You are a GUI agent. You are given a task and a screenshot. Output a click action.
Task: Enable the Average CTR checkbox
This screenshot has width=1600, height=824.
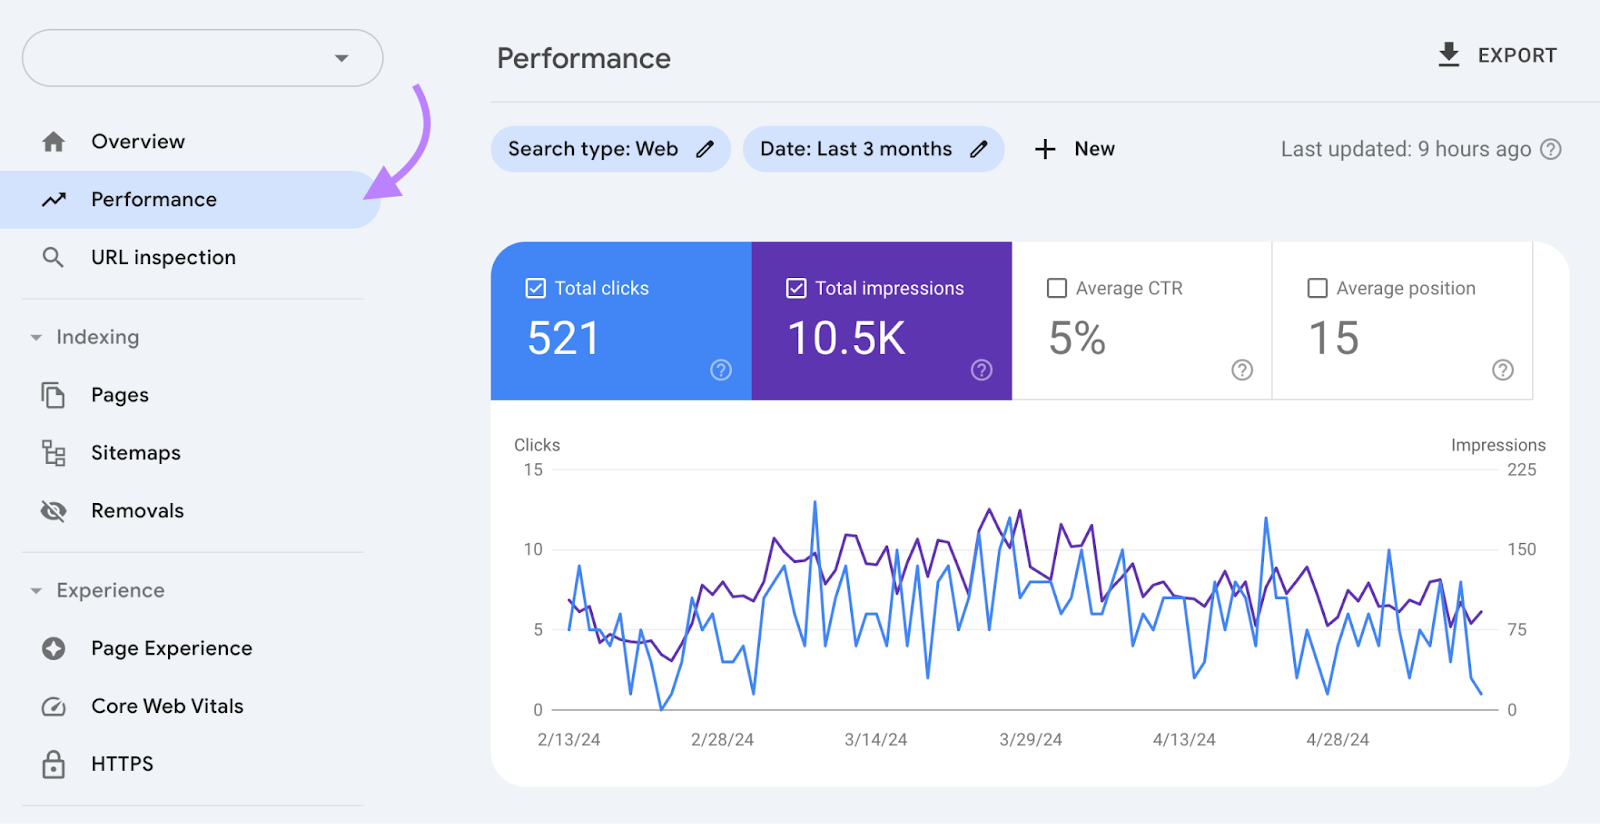[x=1057, y=288]
